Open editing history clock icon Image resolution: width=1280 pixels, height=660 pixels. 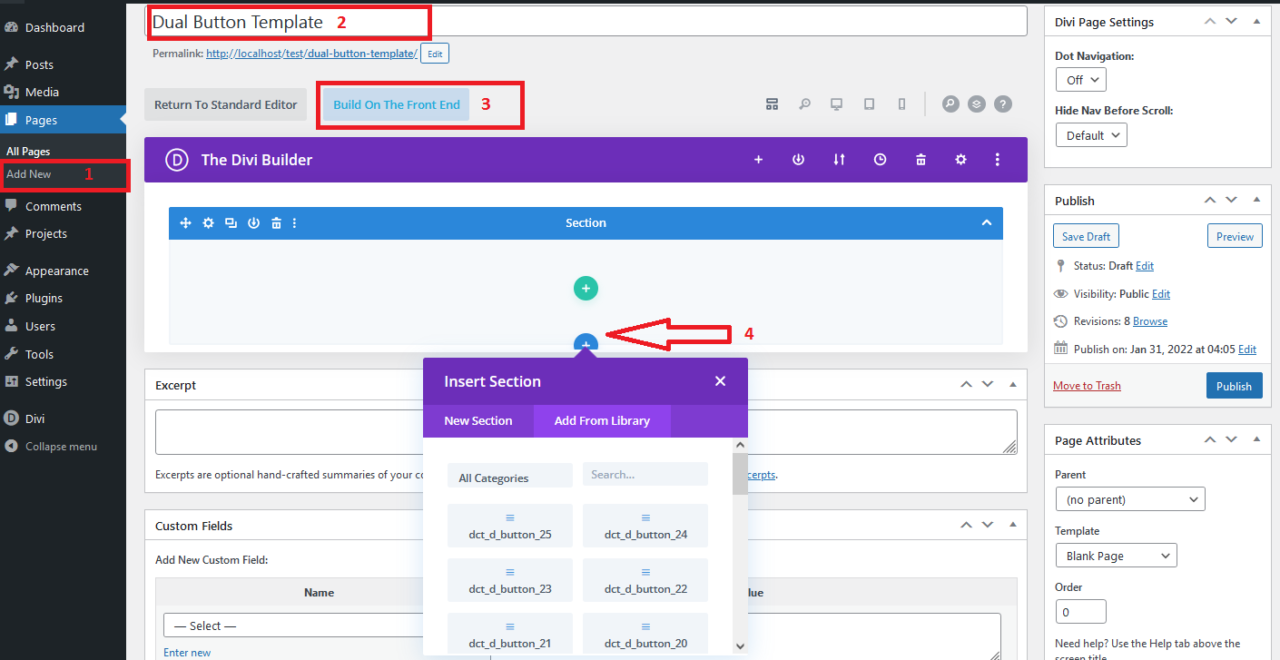(880, 159)
